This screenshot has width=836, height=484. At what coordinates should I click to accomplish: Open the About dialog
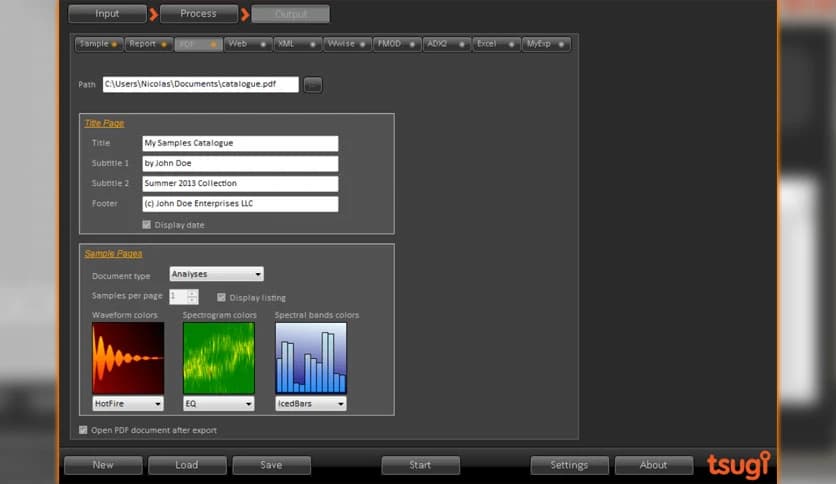[654, 465]
